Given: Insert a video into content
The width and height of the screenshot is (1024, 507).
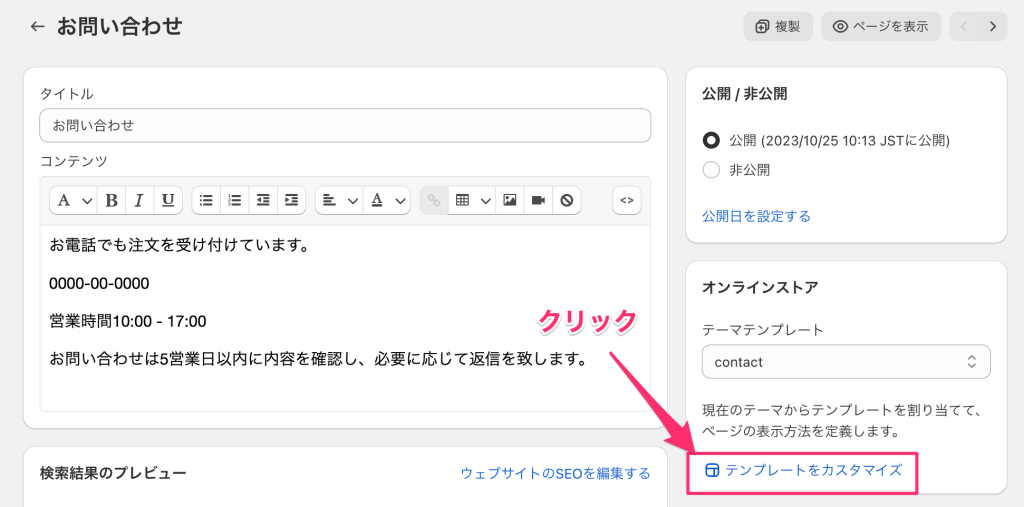Looking at the screenshot, I should tap(538, 201).
